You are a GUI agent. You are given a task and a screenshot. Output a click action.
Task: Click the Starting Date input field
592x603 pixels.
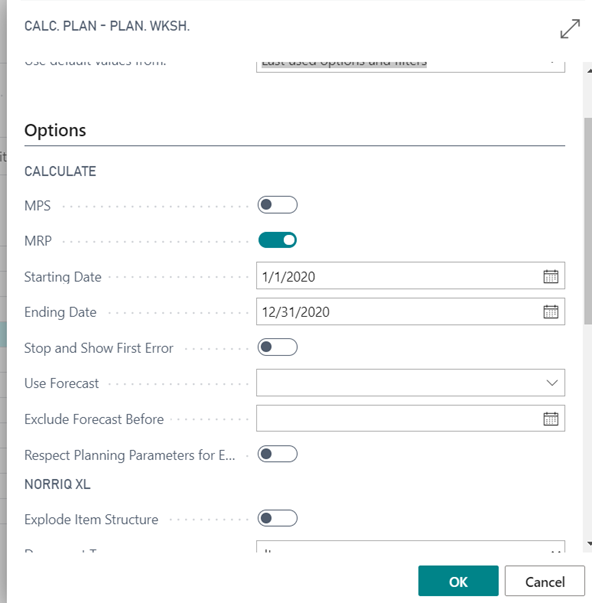(x=398, y=276)
